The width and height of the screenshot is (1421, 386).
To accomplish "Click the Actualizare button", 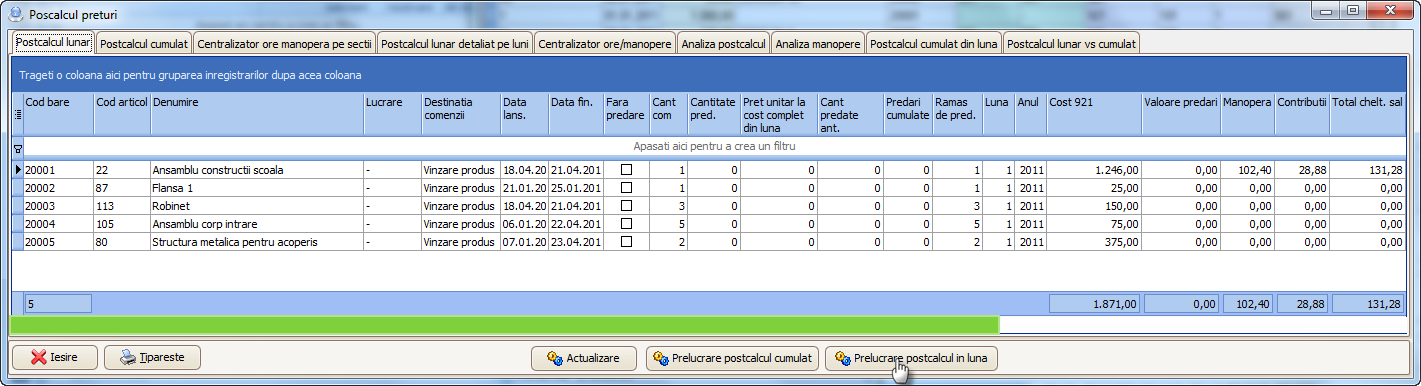I will [x=584, y=358].
